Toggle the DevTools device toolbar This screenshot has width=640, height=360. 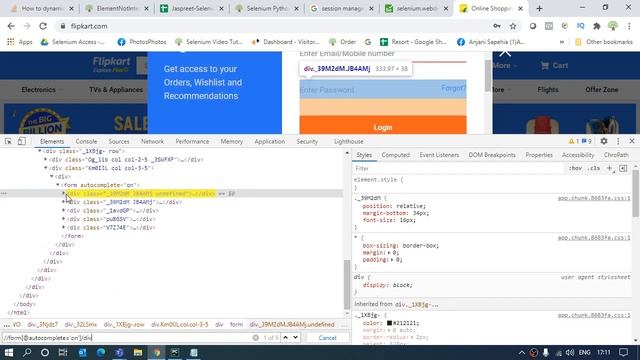pyautogui.click(x=21, y=141)
